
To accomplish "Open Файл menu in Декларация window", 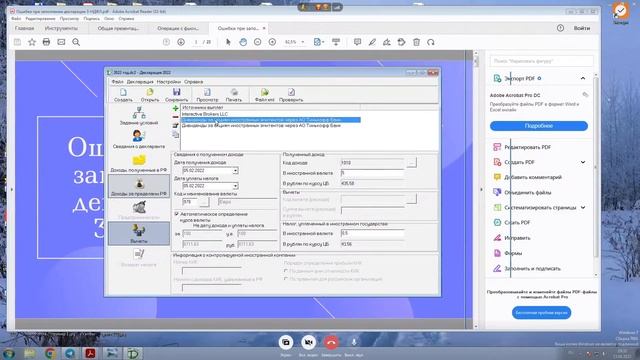I will pyautogui.click(x=118, y=82).
